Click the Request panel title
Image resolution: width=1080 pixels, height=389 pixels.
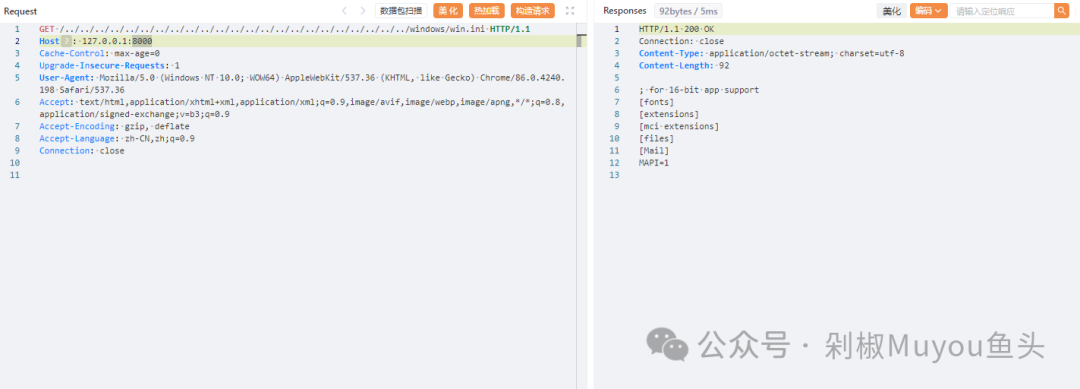click(x=21, y=11)
